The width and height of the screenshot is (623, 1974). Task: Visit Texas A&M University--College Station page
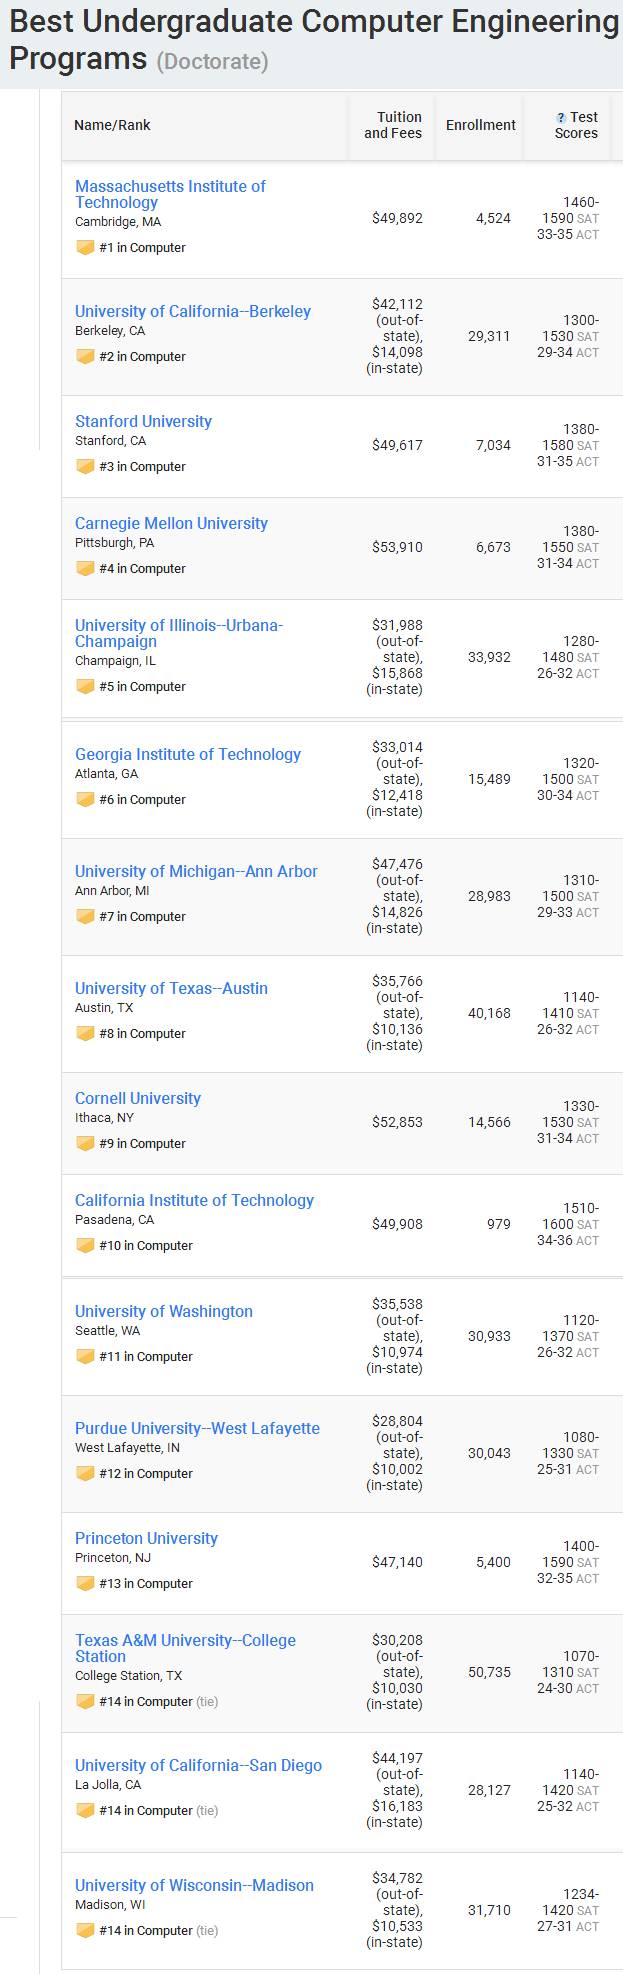(x=185, y=1648)
